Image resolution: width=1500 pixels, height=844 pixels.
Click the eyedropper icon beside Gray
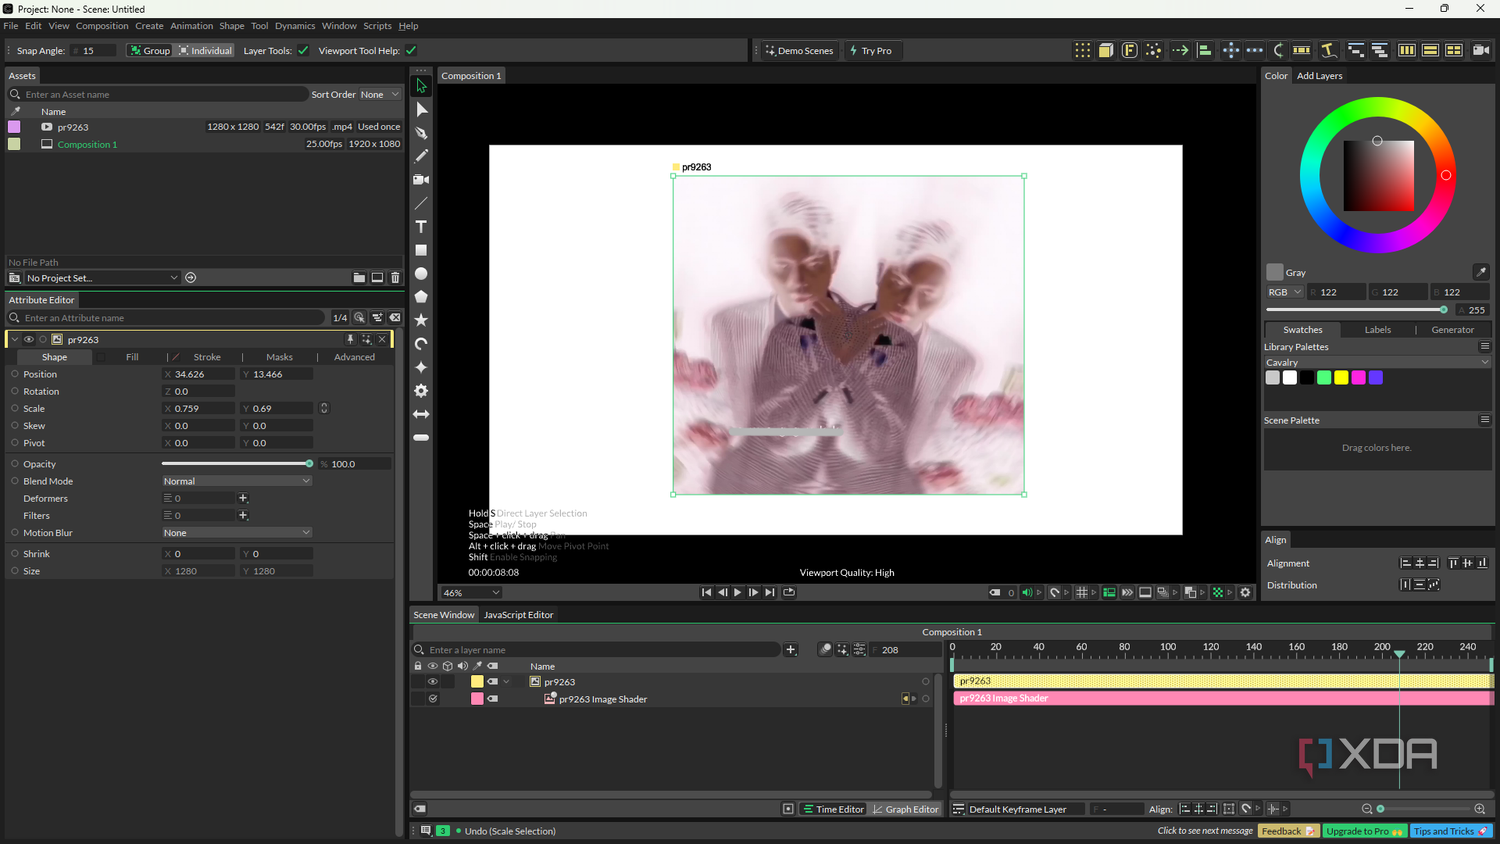tap(1481, 272)
